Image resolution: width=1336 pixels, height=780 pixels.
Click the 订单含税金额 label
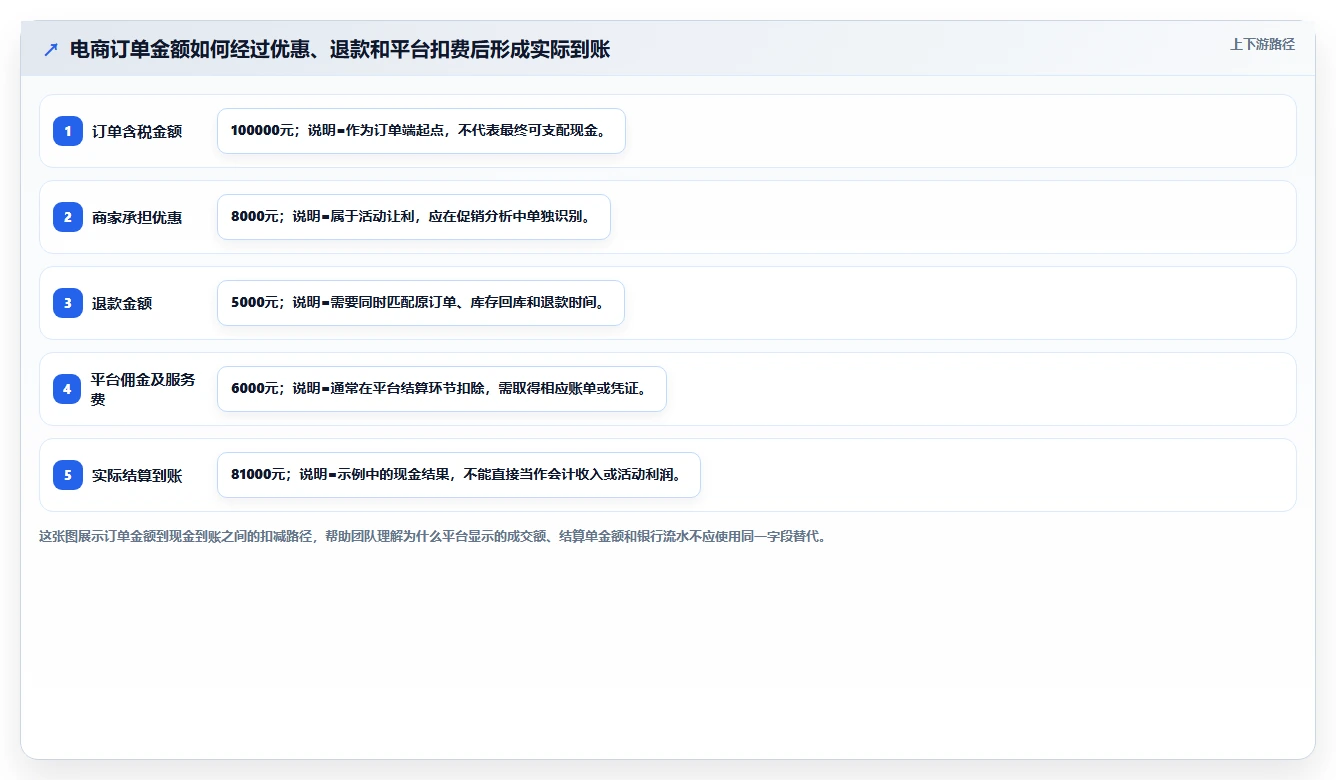pyautogui.click(x=137, y=131)
